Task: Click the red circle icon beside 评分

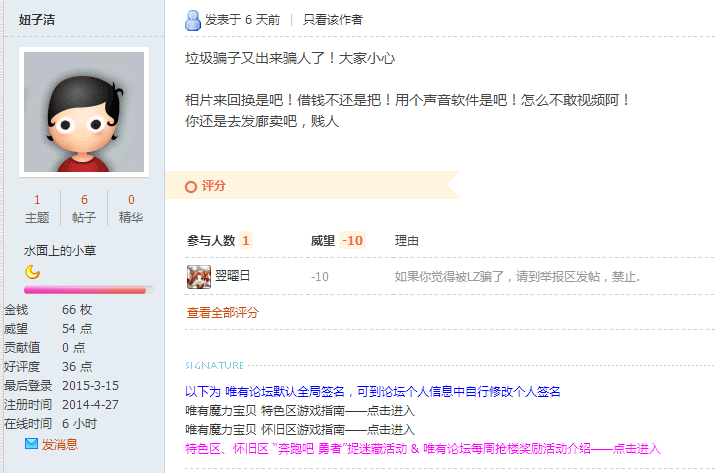Action: [x=191, y=186]
